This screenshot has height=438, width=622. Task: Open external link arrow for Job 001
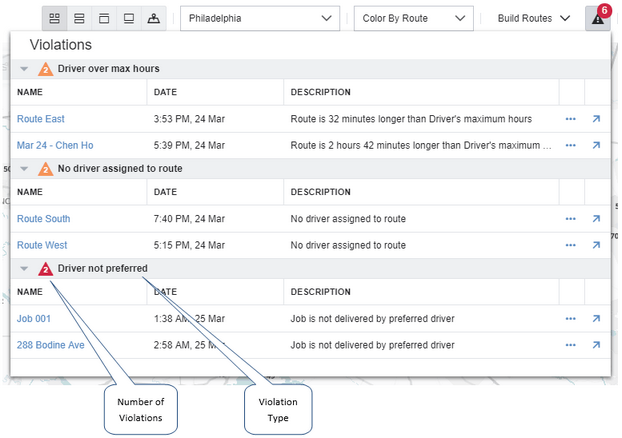[596, 319]
